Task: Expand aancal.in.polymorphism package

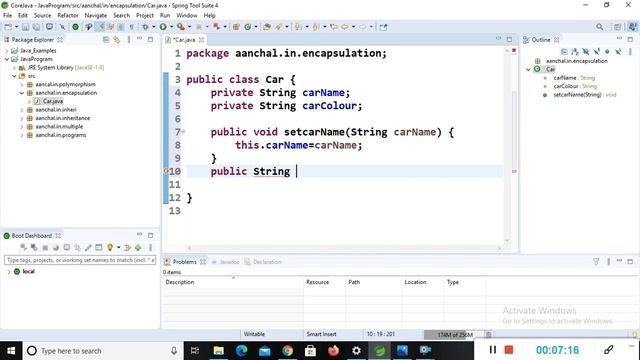Action: (x=22, y=84)
